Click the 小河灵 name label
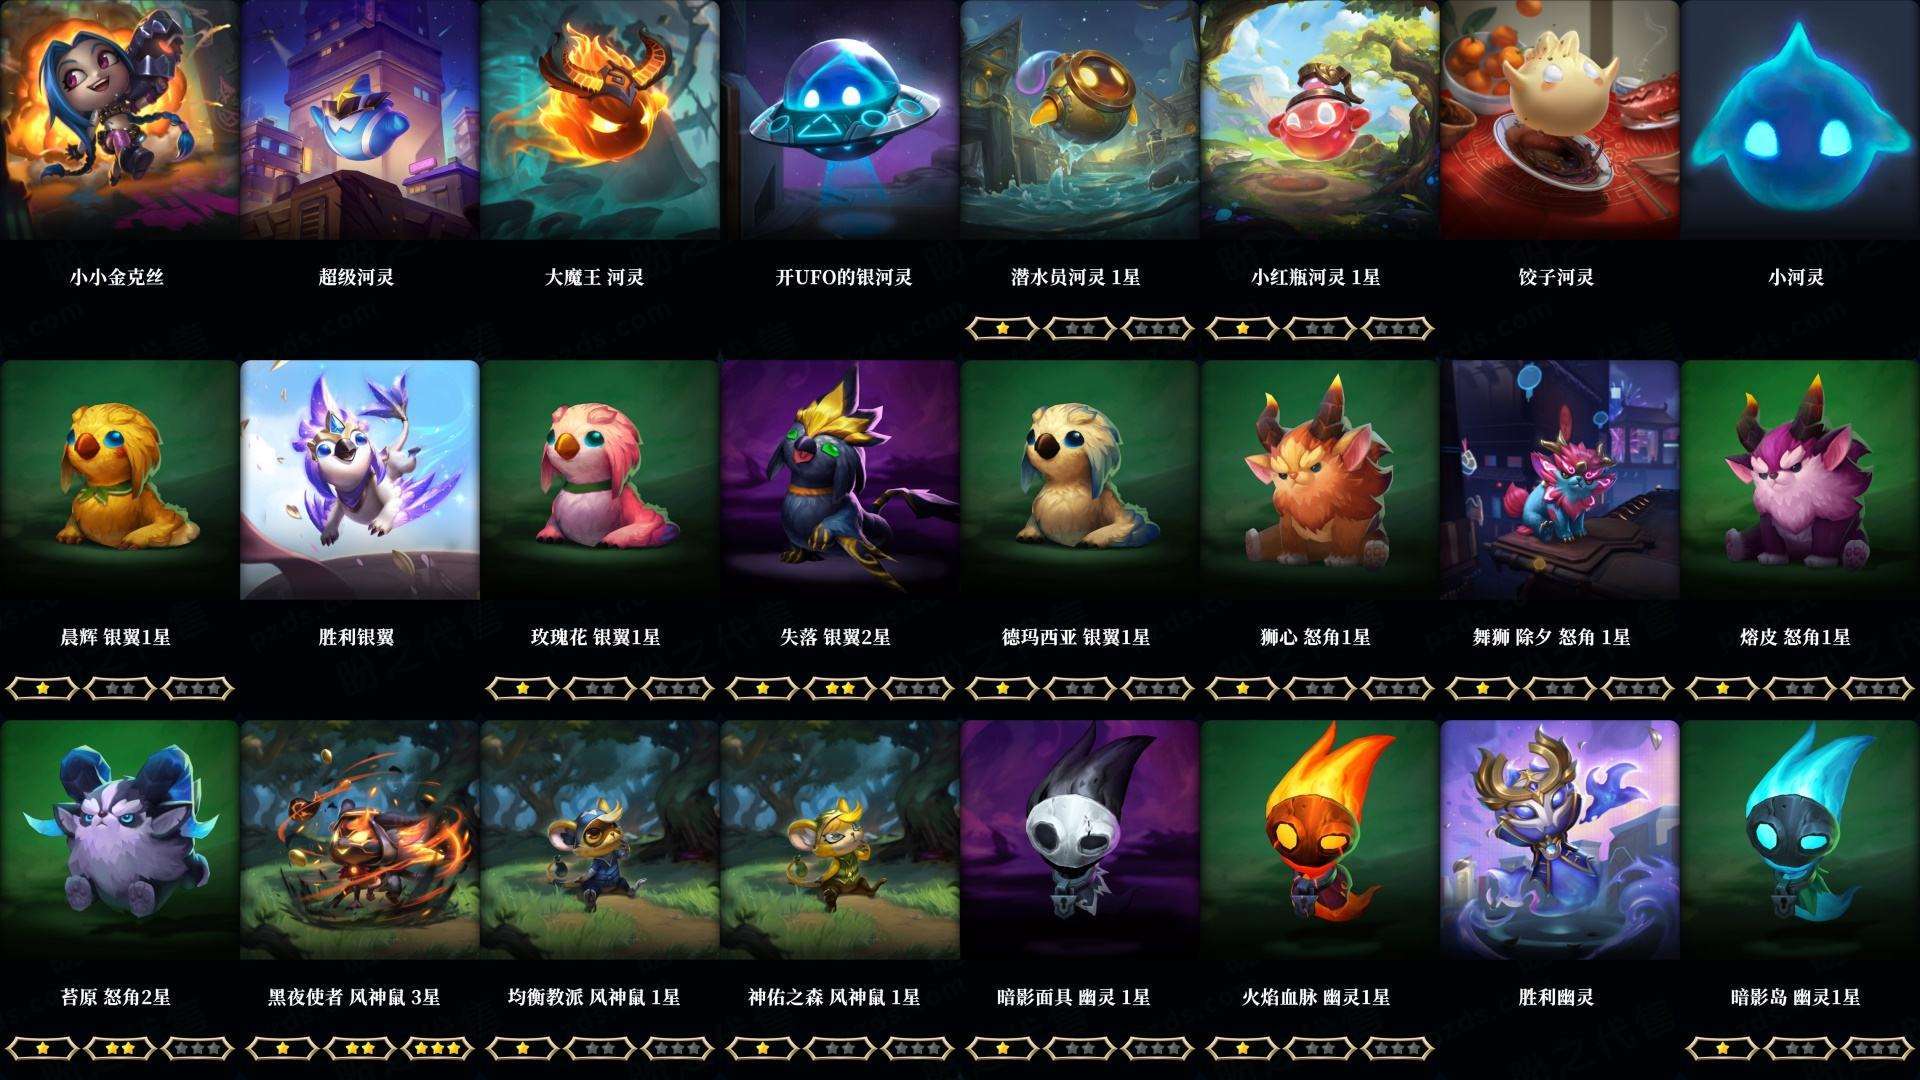1920x1080 pixels. 1796,277
